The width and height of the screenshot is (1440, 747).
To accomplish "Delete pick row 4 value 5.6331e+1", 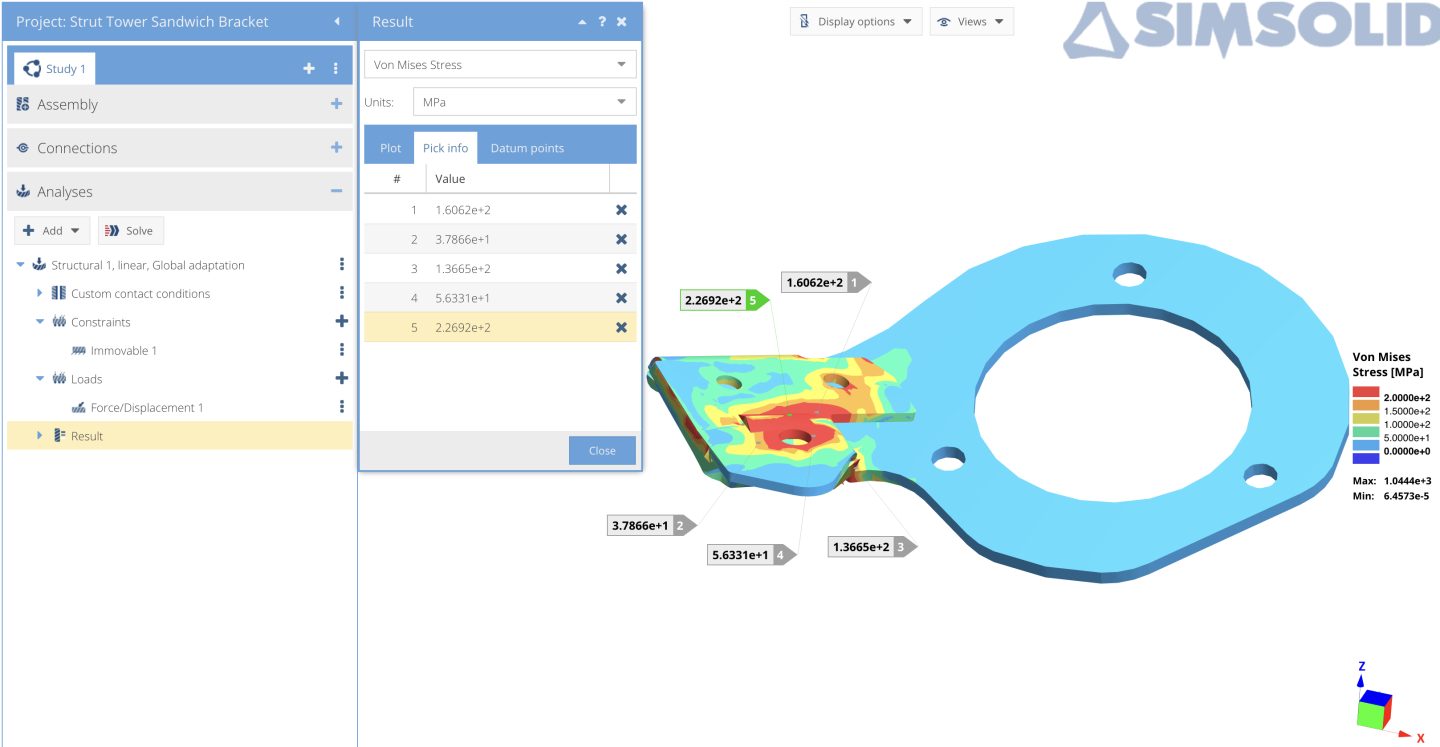I will [621, 298].
